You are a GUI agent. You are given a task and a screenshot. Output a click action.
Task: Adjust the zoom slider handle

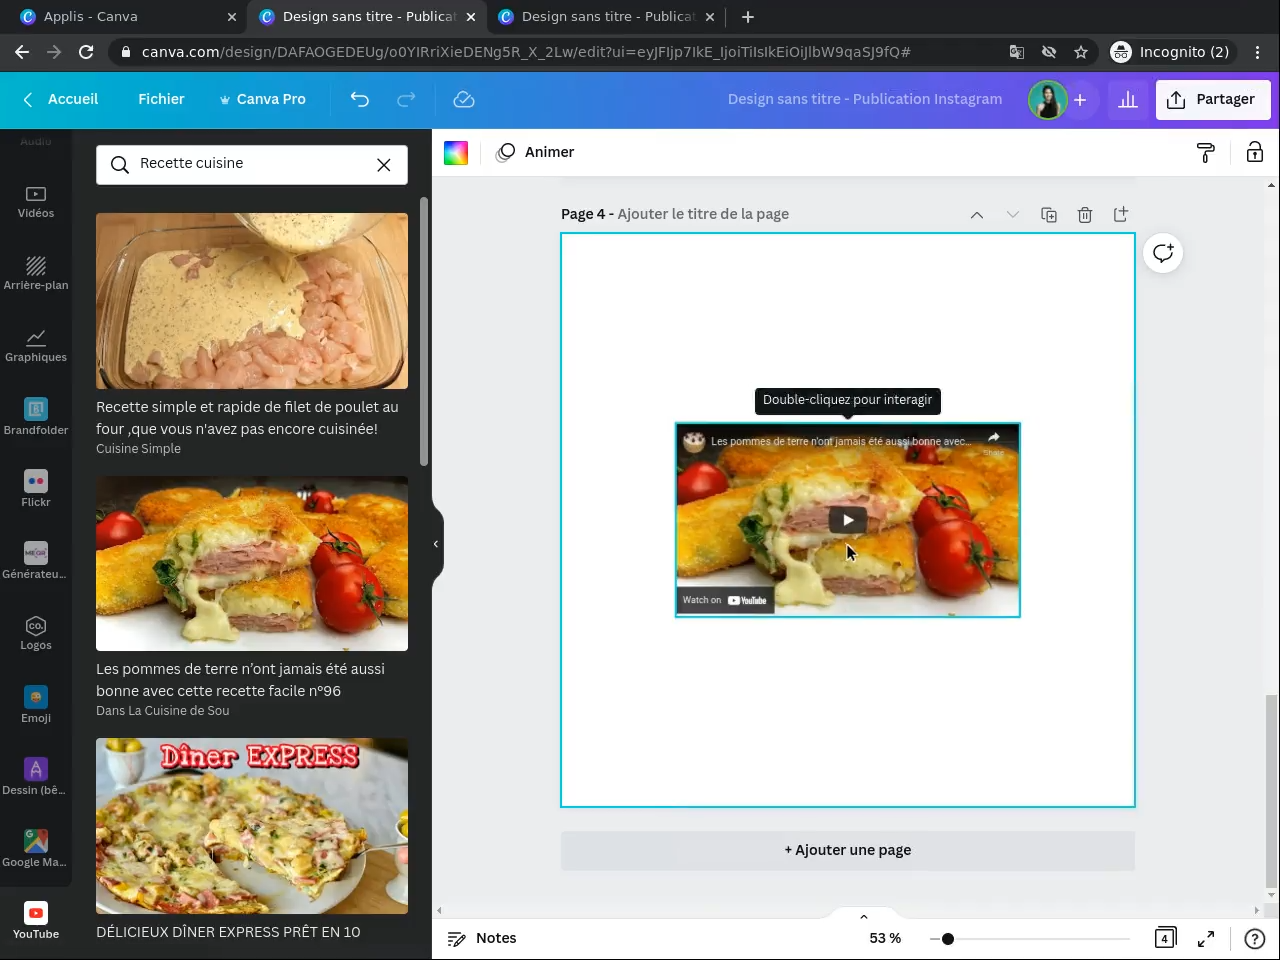948,938
